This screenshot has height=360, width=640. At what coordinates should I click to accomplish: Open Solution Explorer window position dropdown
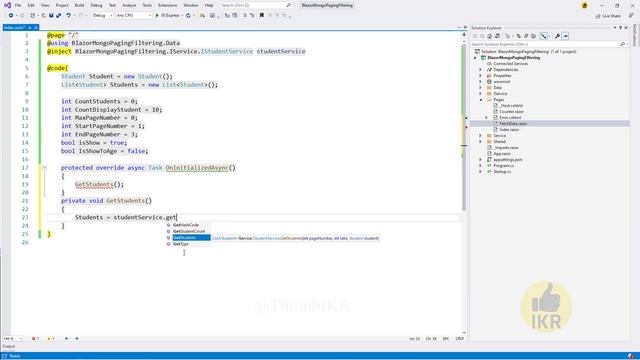(615, 28)
